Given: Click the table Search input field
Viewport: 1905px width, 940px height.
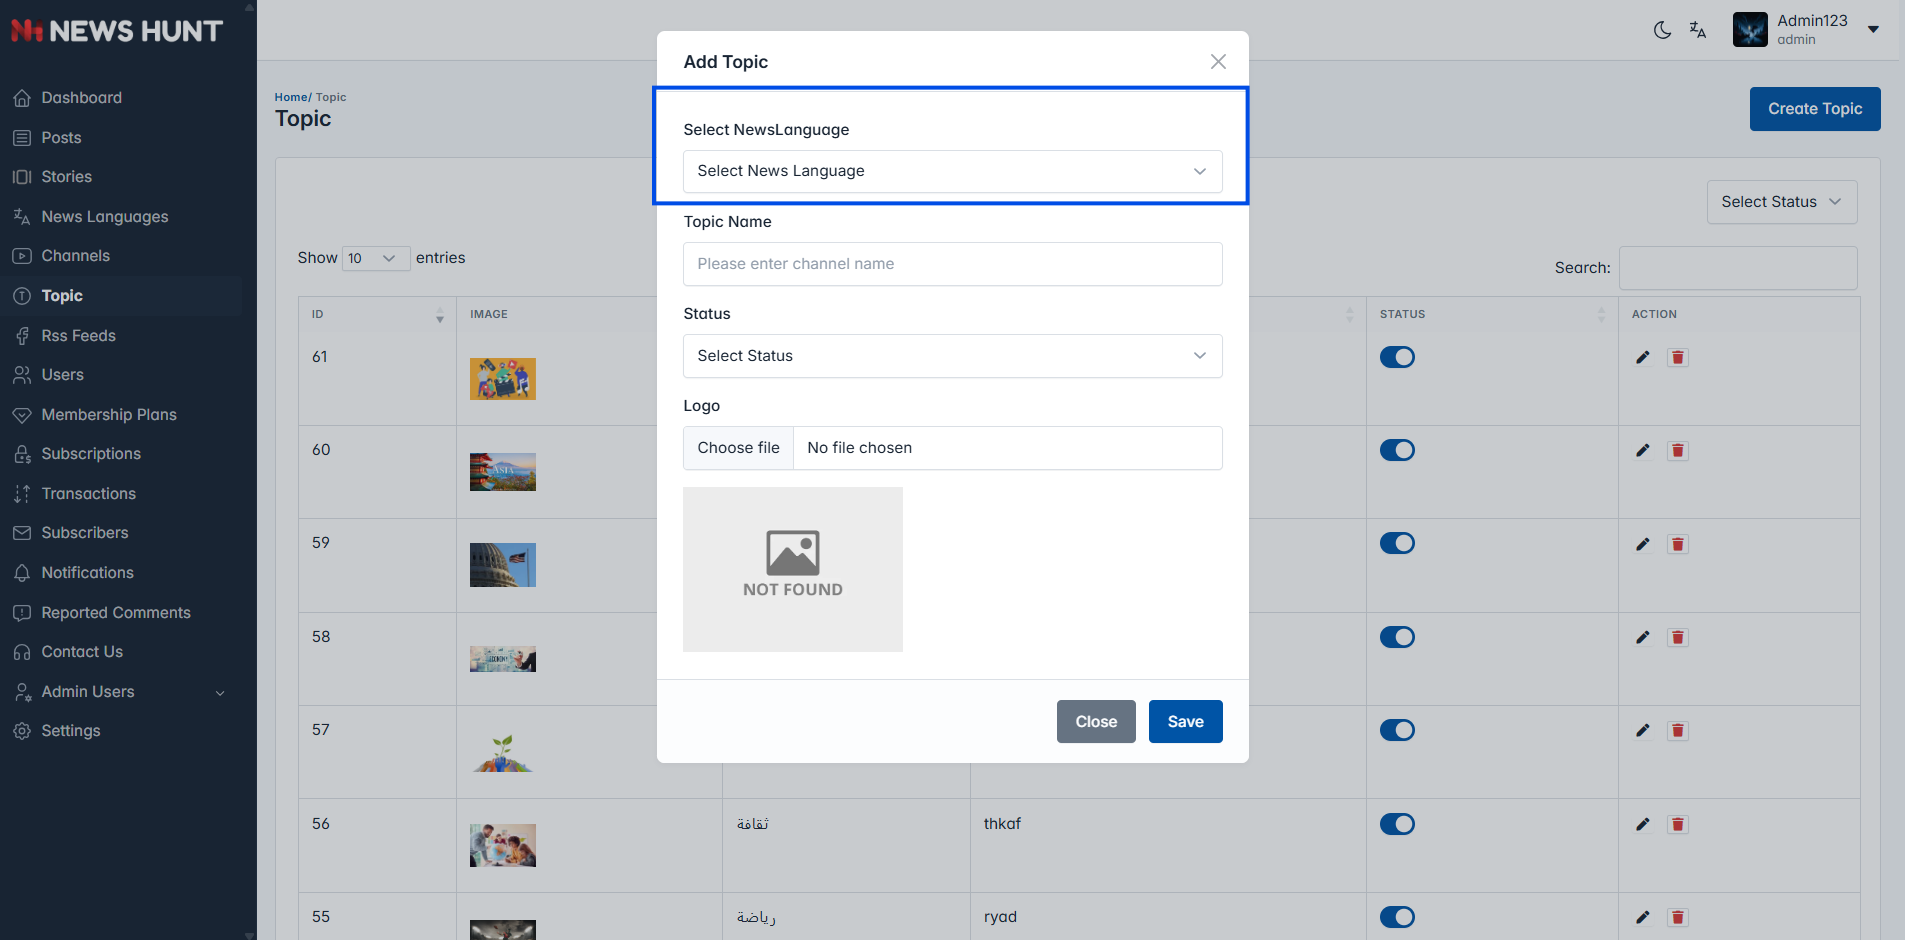Looking at the screenshot, I should 1738,268.
